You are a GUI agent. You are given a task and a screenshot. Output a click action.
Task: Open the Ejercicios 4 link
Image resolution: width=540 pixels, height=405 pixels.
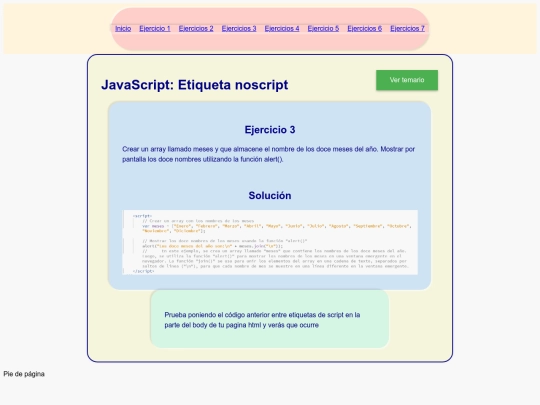282,29
